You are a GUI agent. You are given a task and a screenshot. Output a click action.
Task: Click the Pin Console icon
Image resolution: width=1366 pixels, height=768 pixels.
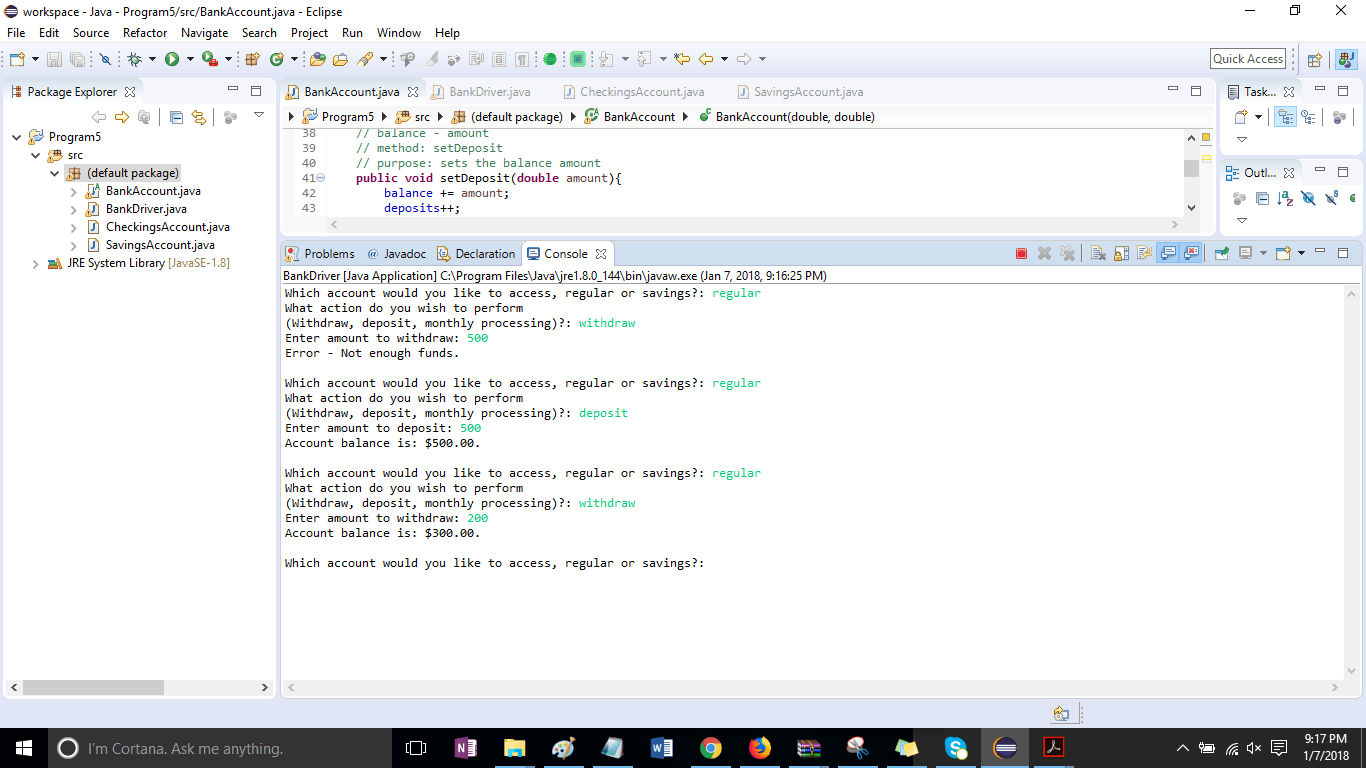1221,254
